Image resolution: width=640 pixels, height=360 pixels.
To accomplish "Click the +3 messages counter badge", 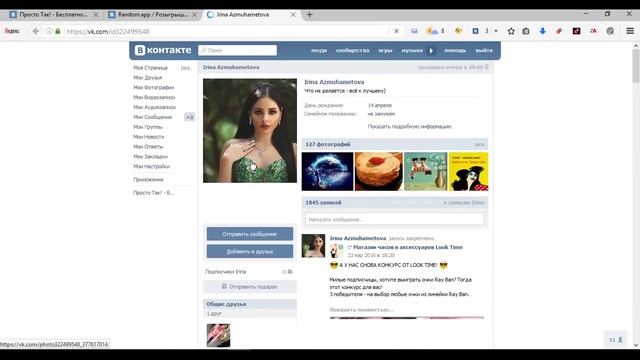I will [x=189, y=117].
